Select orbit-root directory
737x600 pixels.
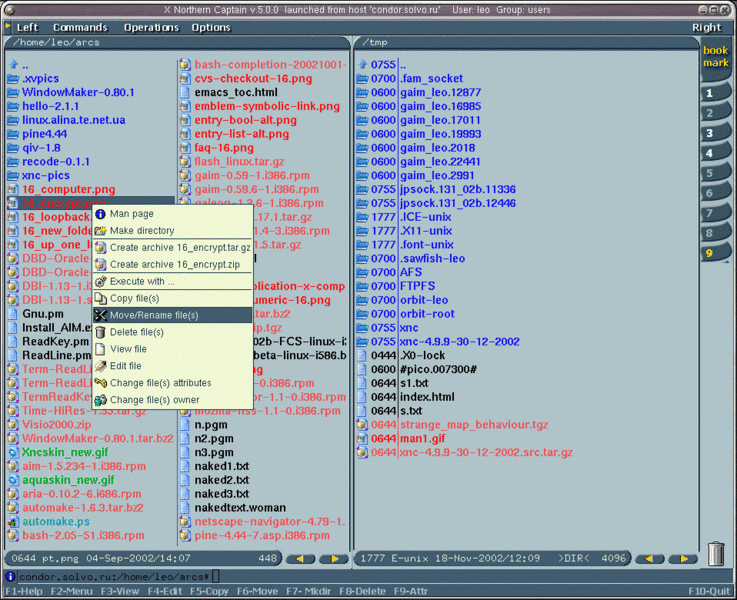427,314
